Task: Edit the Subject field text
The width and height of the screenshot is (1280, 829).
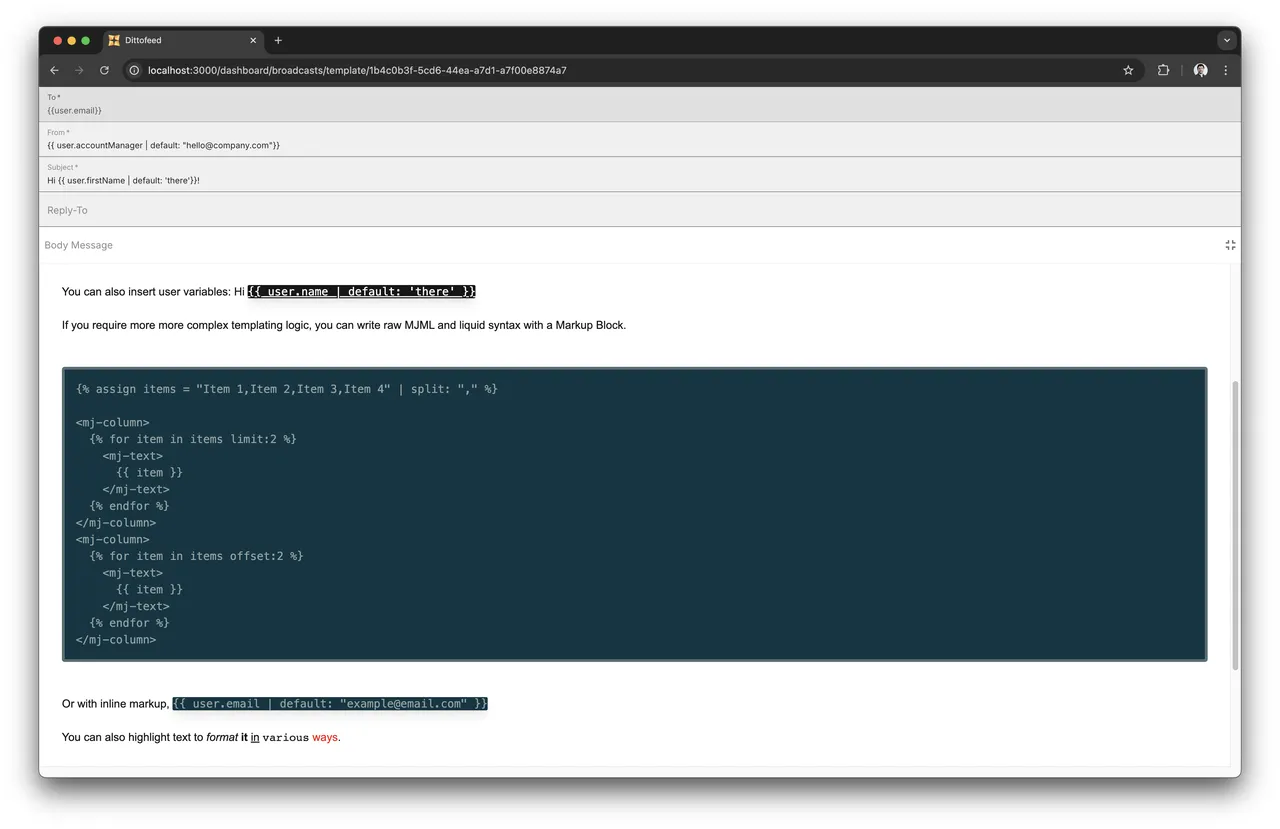Action: click(640, 175)
